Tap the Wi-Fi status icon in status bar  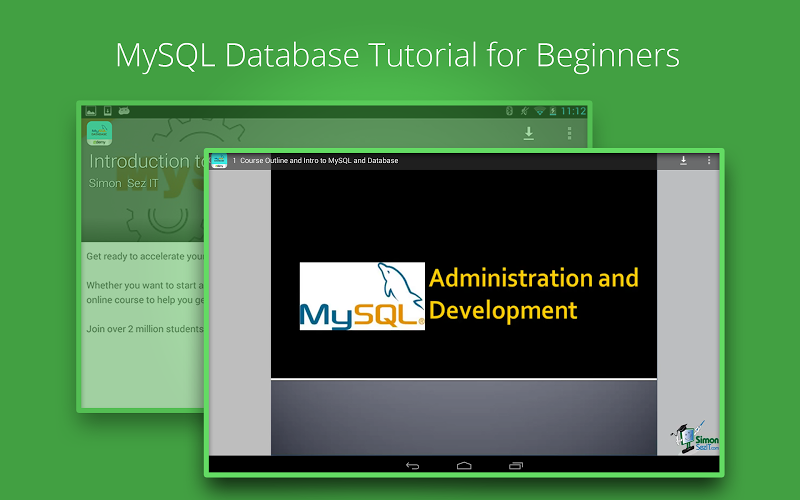click(x=539, y=111)
